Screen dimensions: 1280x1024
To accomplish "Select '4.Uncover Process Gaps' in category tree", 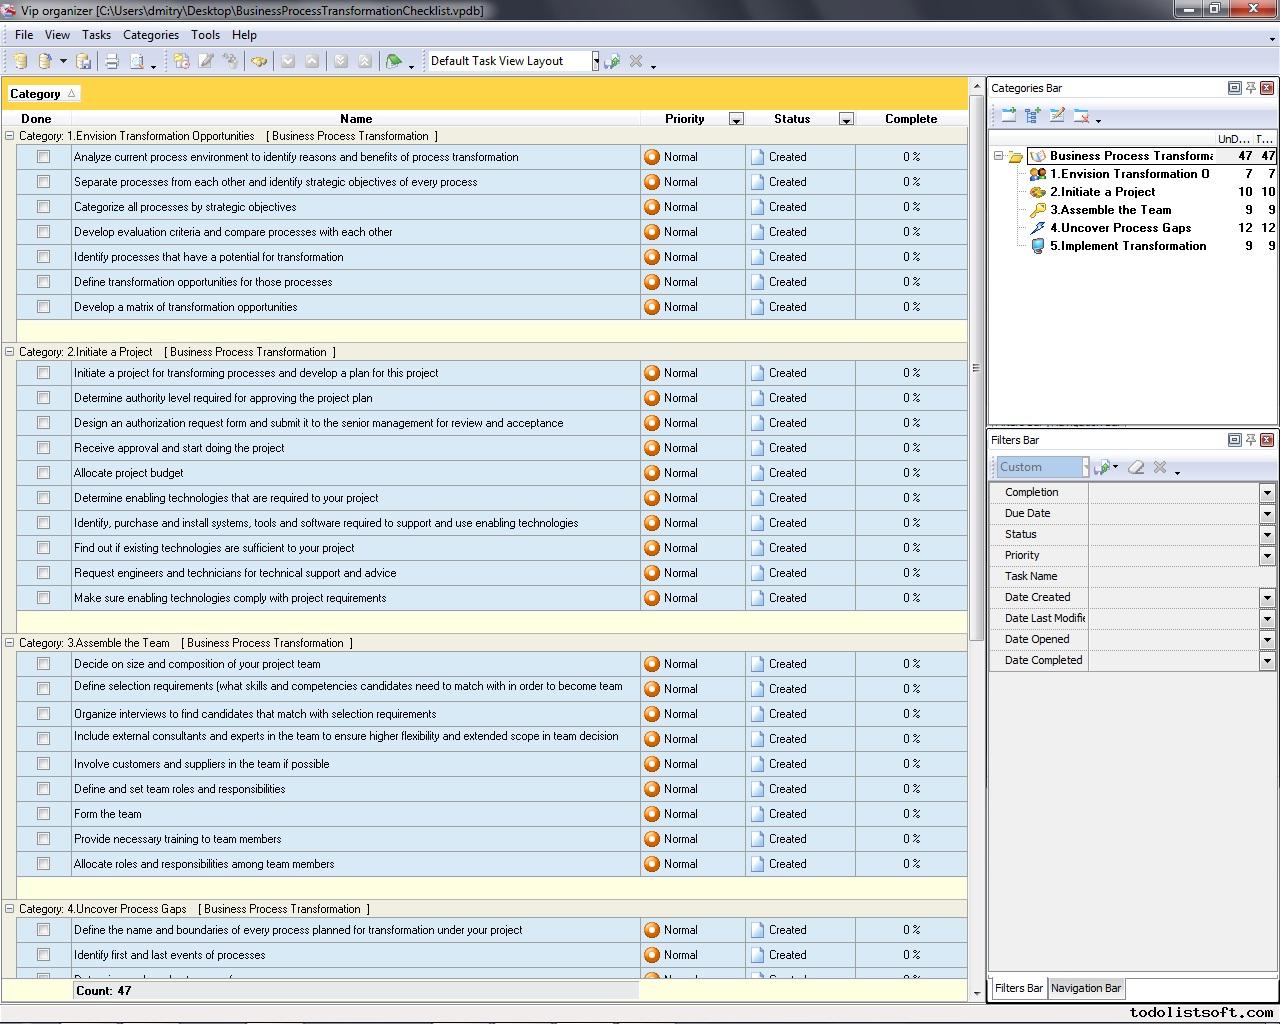I will coord(1120,228).
